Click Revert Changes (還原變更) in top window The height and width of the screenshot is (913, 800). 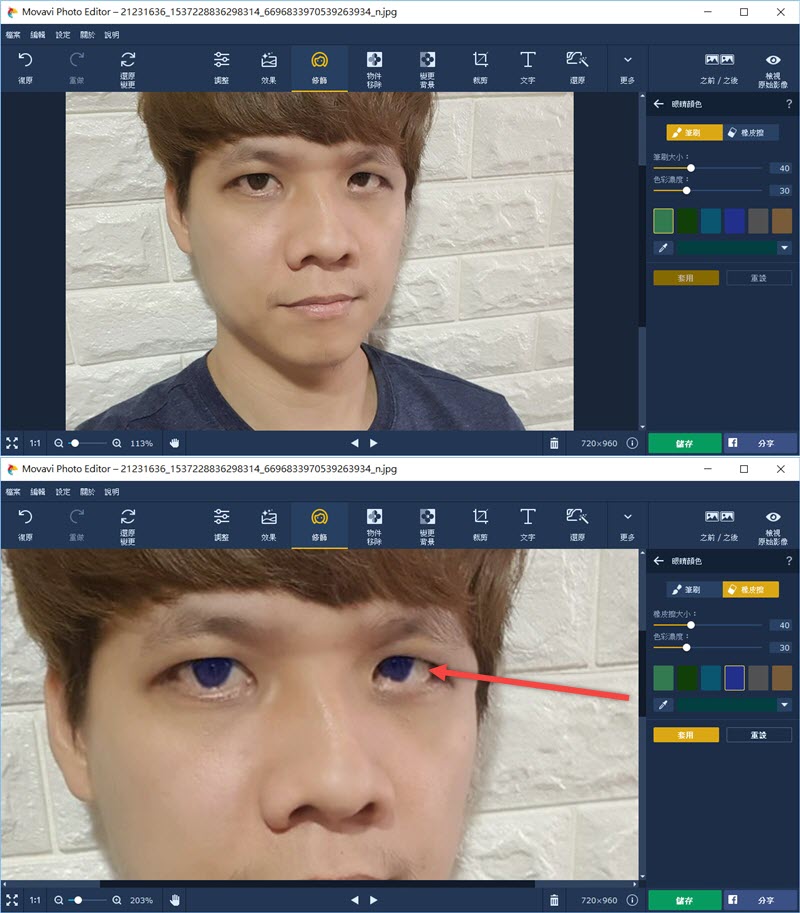pos(128,69)
